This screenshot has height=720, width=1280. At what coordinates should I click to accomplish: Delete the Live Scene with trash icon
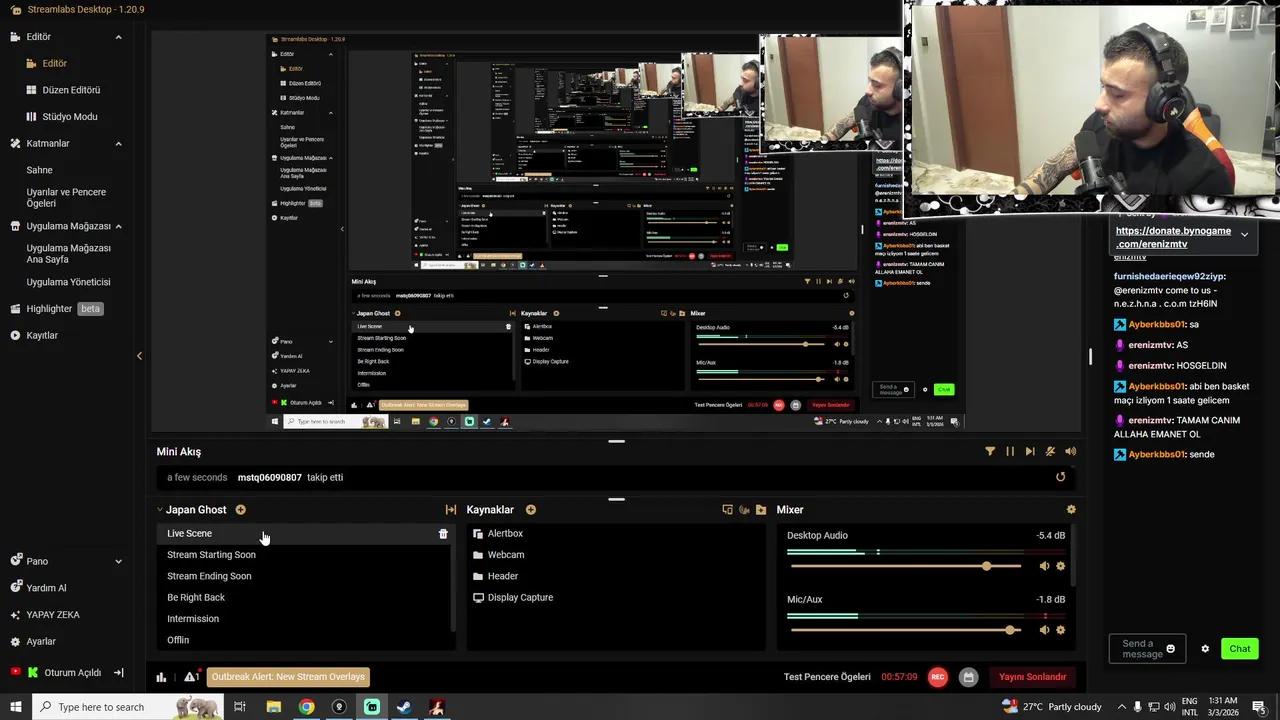point(443,534)
